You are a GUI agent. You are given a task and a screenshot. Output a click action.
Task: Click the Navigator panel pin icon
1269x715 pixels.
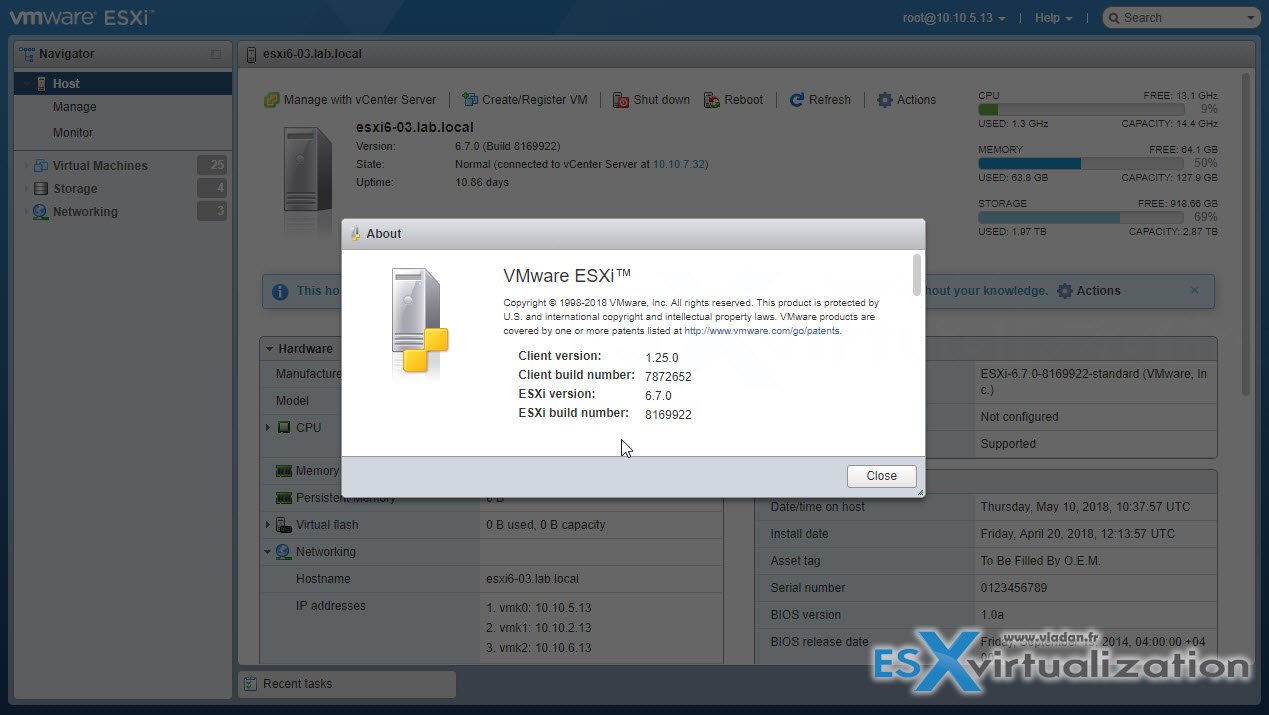(x=217, y=54)
